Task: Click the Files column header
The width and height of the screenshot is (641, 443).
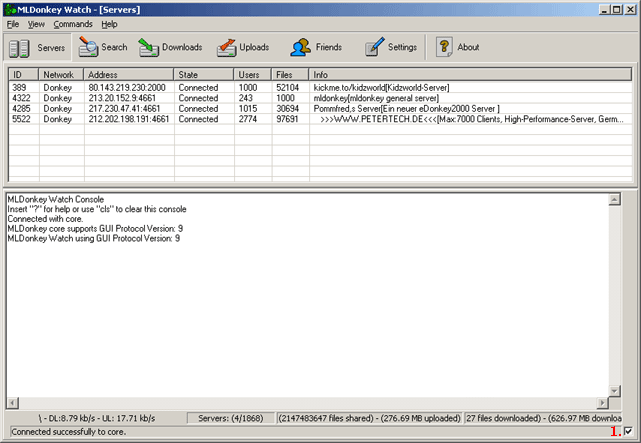Action: 289,75
